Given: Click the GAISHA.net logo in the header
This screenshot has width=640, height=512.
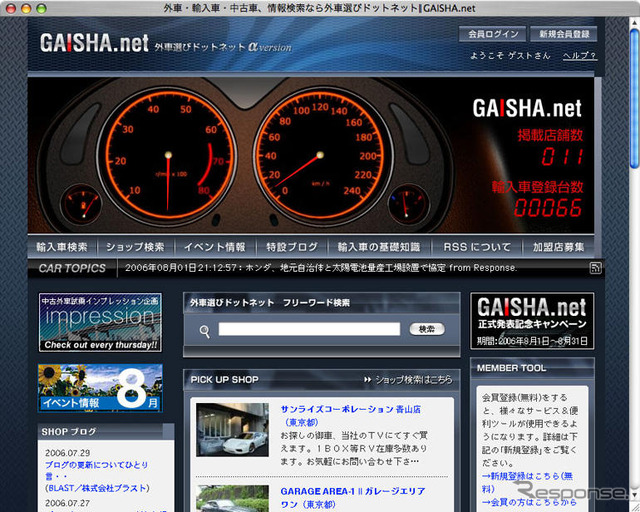Looking at the screenshot, I should click(x=94, y=43).
